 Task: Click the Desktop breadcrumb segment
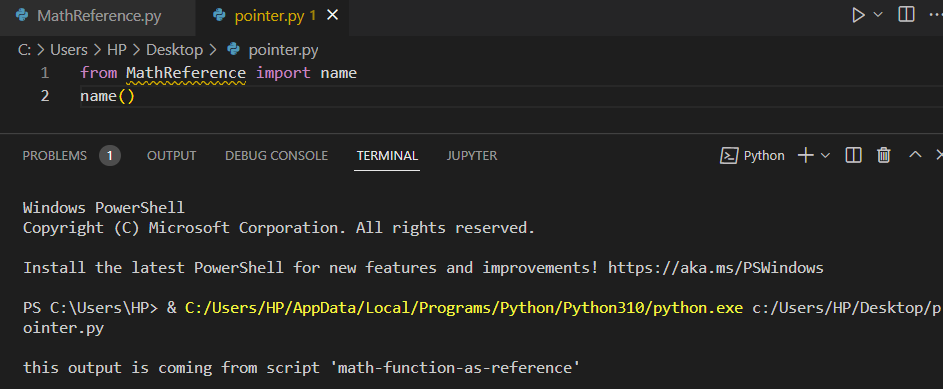coord(174,50)
